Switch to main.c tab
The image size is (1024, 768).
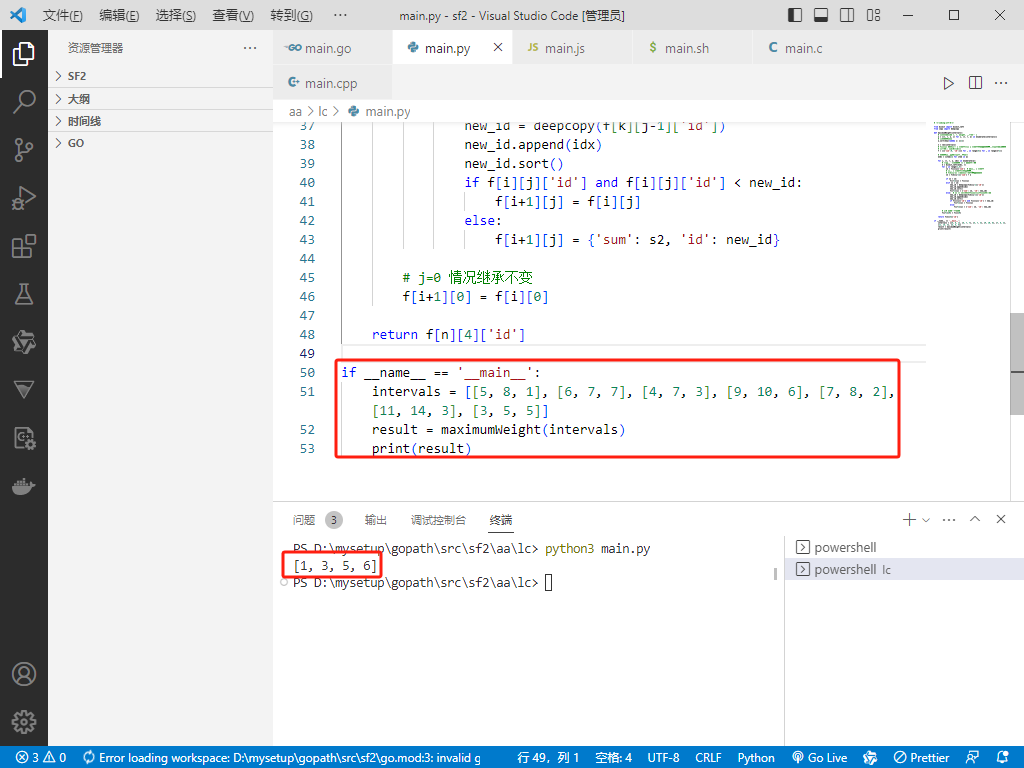(x=812, y=48)
